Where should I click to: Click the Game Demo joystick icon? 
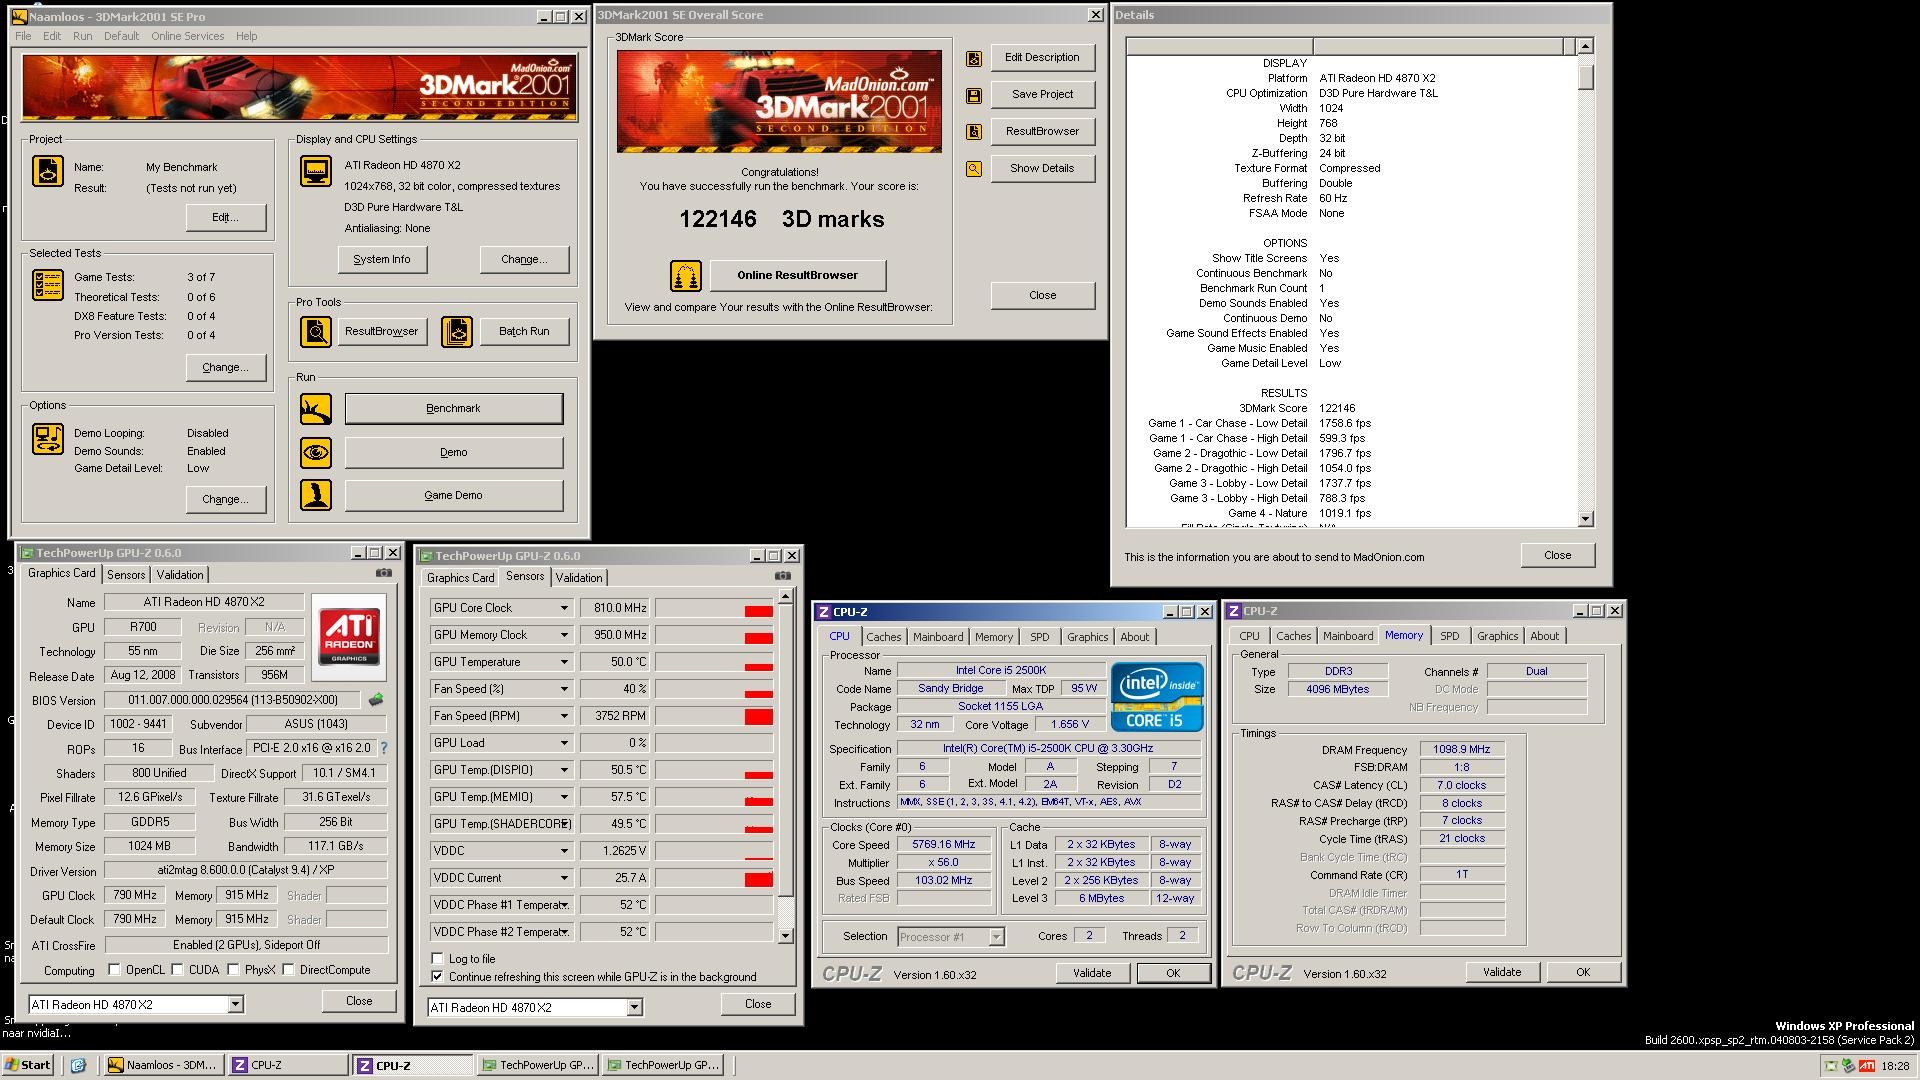(x=316, y=495)
